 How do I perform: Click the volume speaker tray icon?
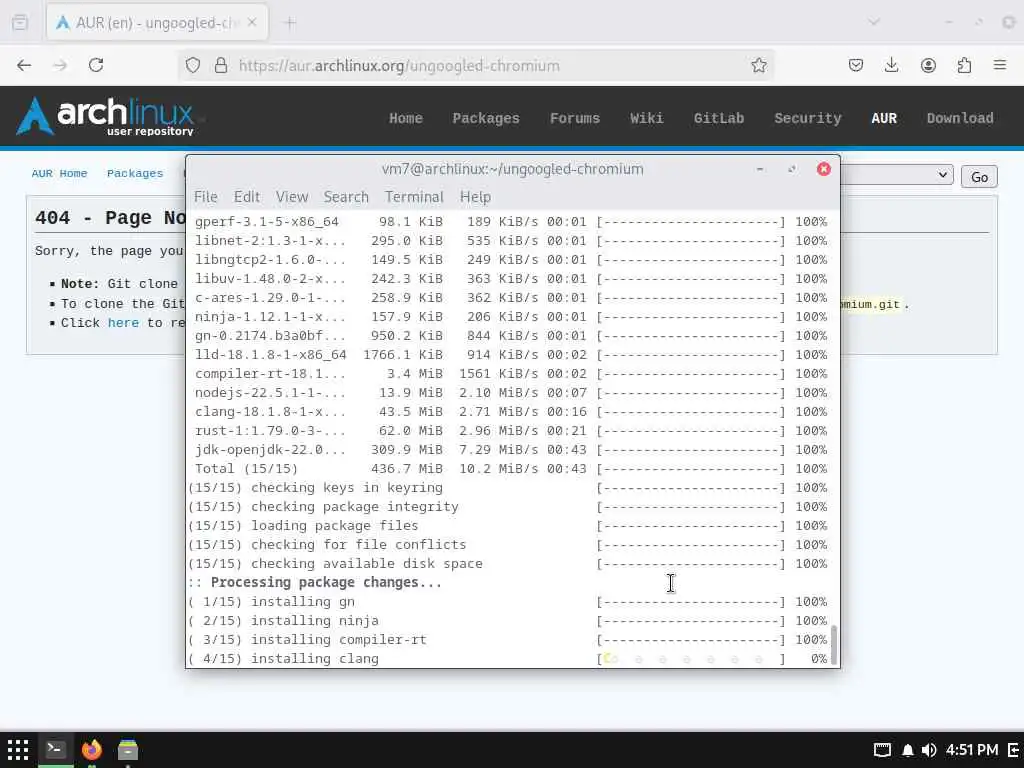click(x=929, y=750)
